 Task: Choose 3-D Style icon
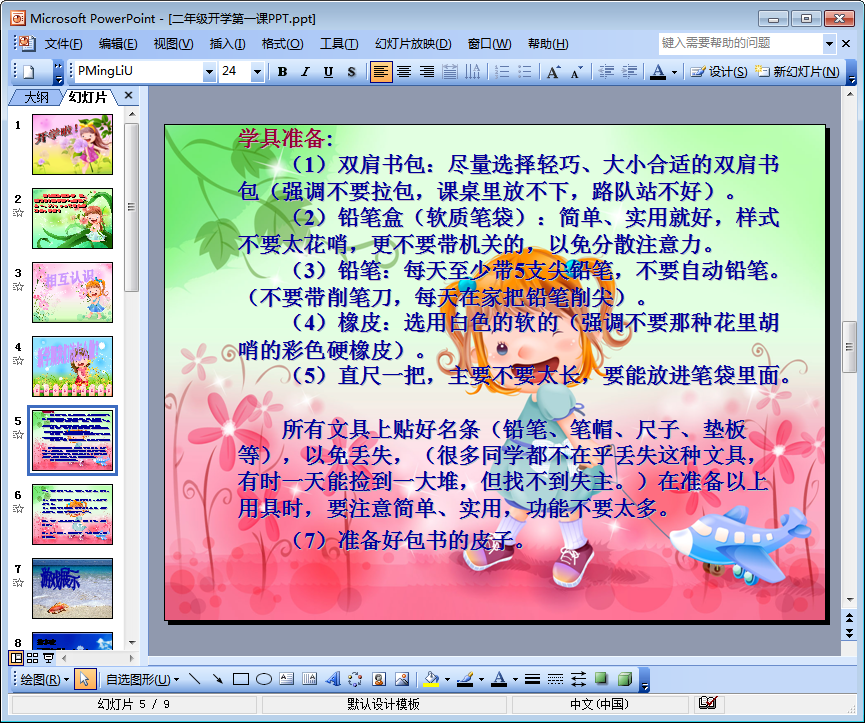[624, 679]
